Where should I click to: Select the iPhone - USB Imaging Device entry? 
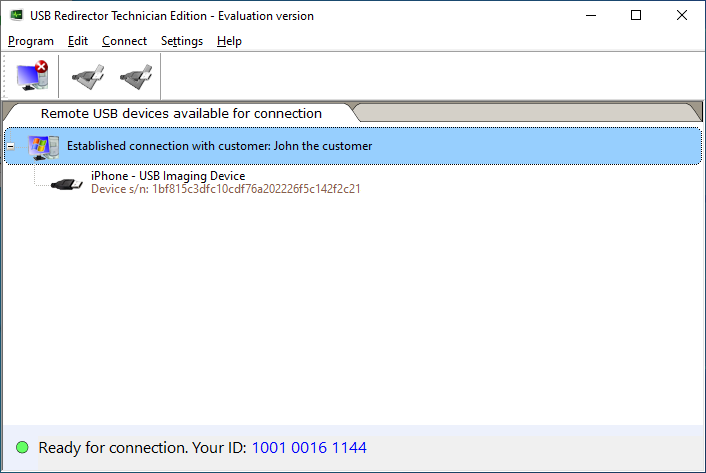pyautogui.click(x=168, y=176)
